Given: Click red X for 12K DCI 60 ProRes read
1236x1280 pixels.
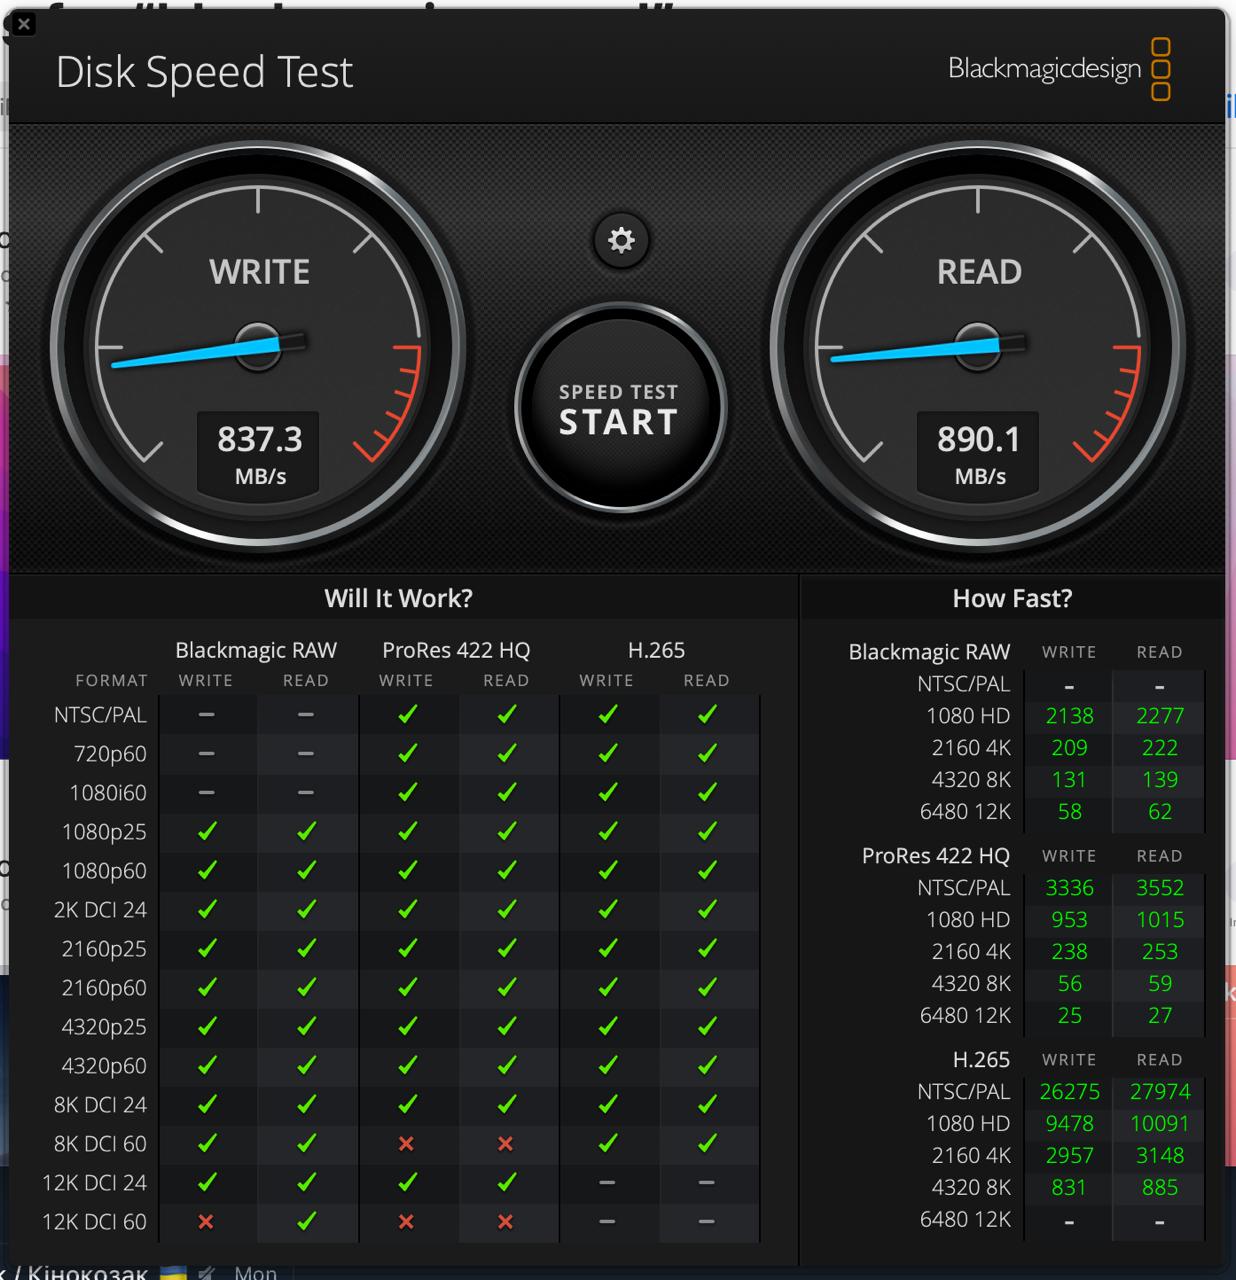Looking at the screenshot, I should [x=506, y=1221].
